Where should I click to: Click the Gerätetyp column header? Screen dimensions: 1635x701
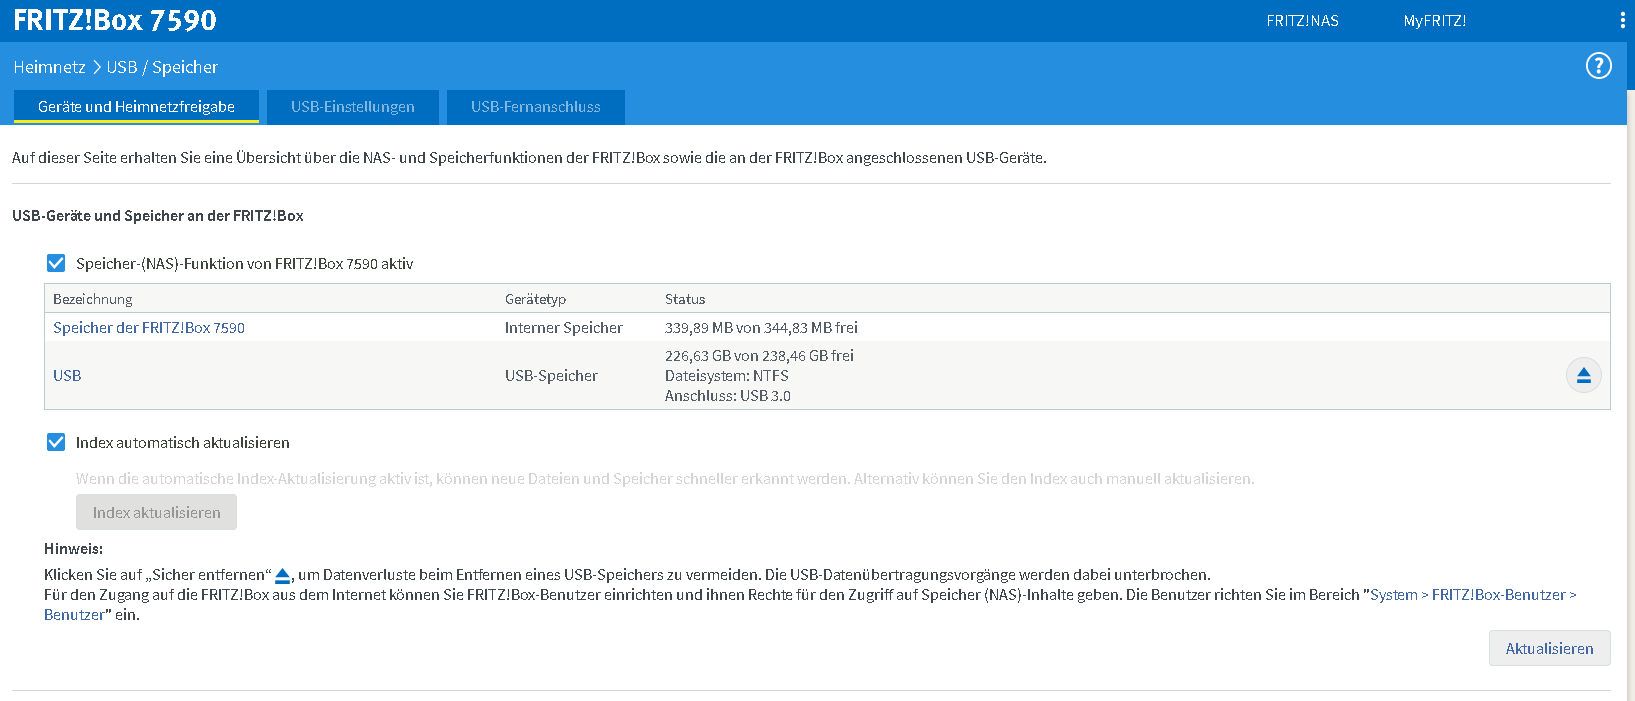tap(535, 299)
